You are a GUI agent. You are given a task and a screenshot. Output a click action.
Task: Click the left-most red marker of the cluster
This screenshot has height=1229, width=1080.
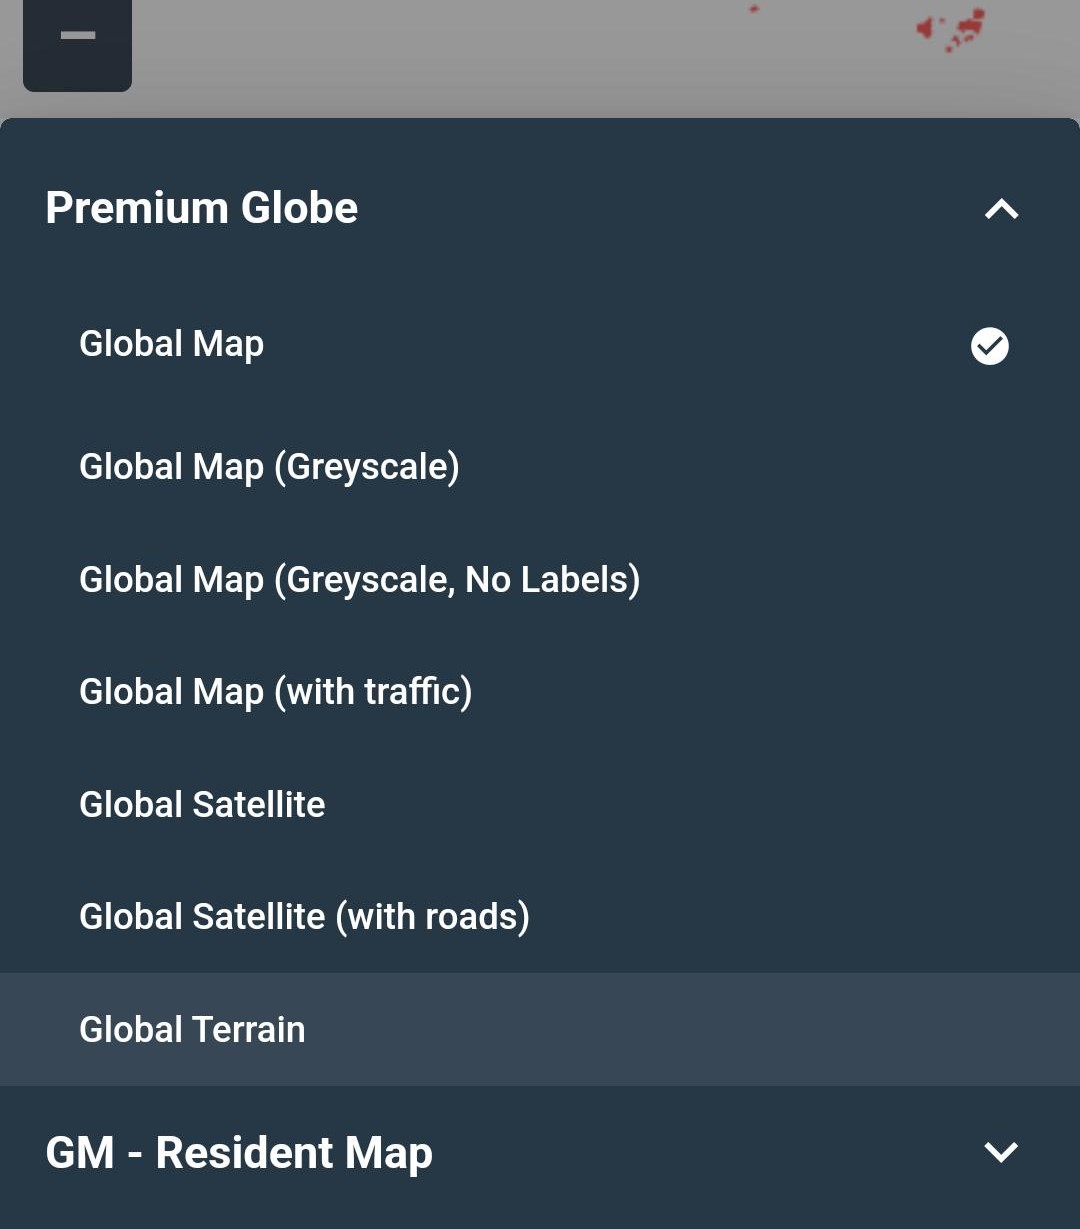(x=924, y=28)
